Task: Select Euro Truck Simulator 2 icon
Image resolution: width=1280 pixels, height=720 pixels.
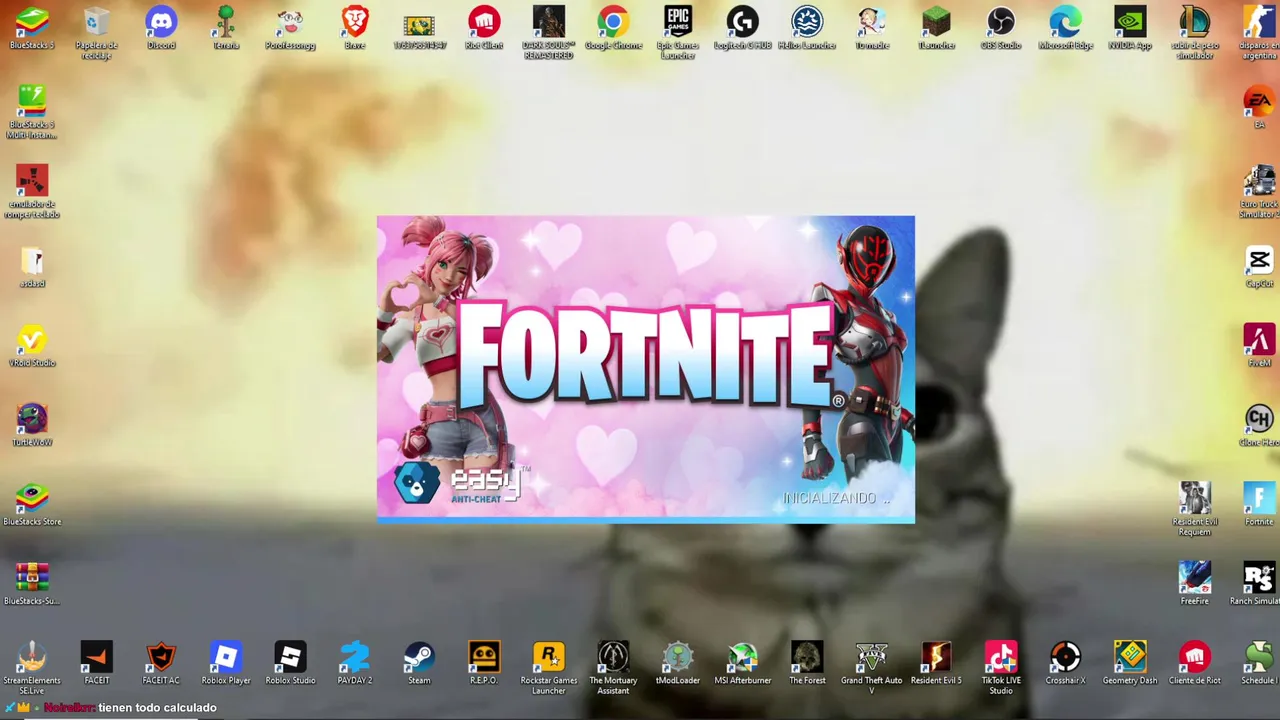Action: 1259,192
